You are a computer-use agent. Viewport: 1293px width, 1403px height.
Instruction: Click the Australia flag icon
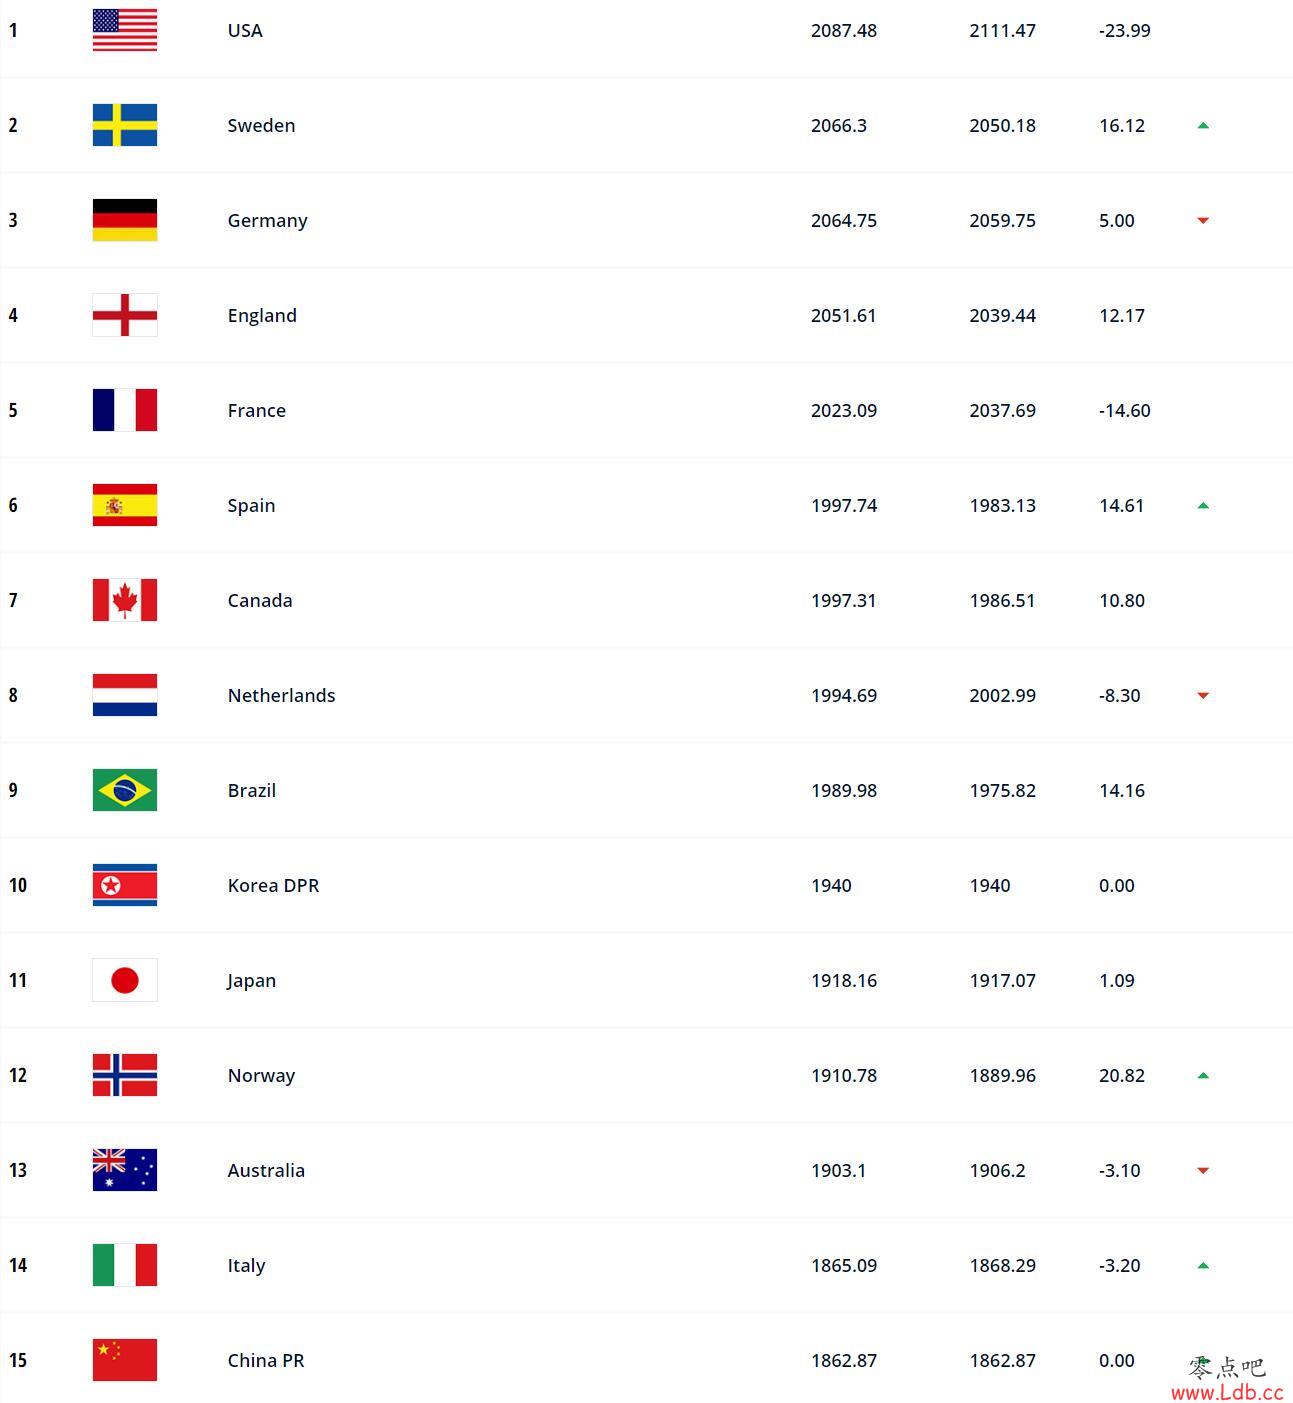pos(125,1170)
